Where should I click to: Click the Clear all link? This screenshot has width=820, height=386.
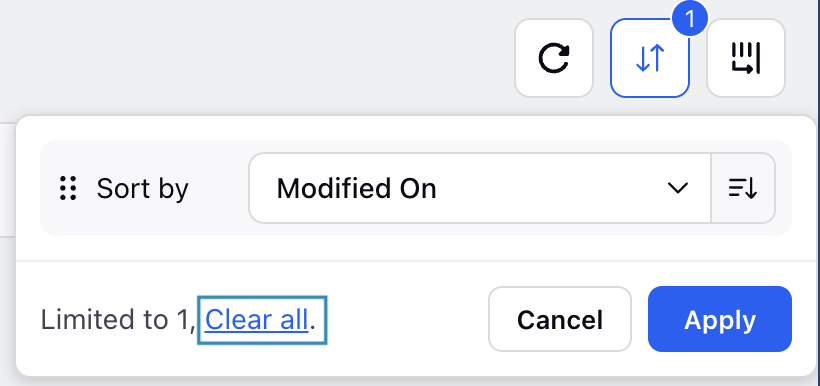pyautogui.click(x=256, y=320)
